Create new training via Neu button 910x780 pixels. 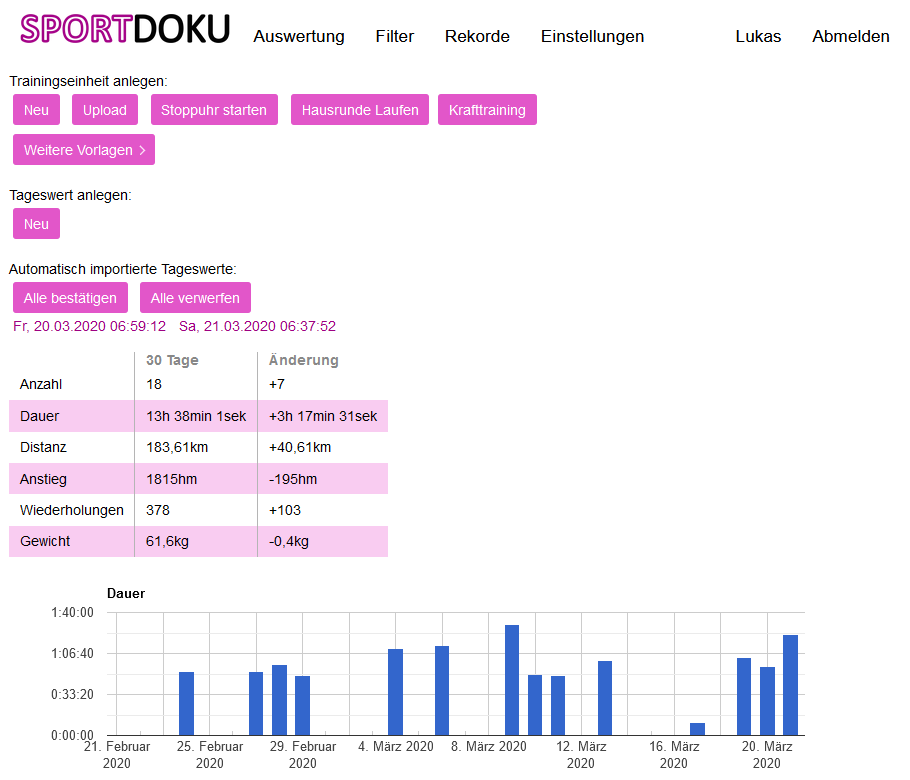[36, 110]
